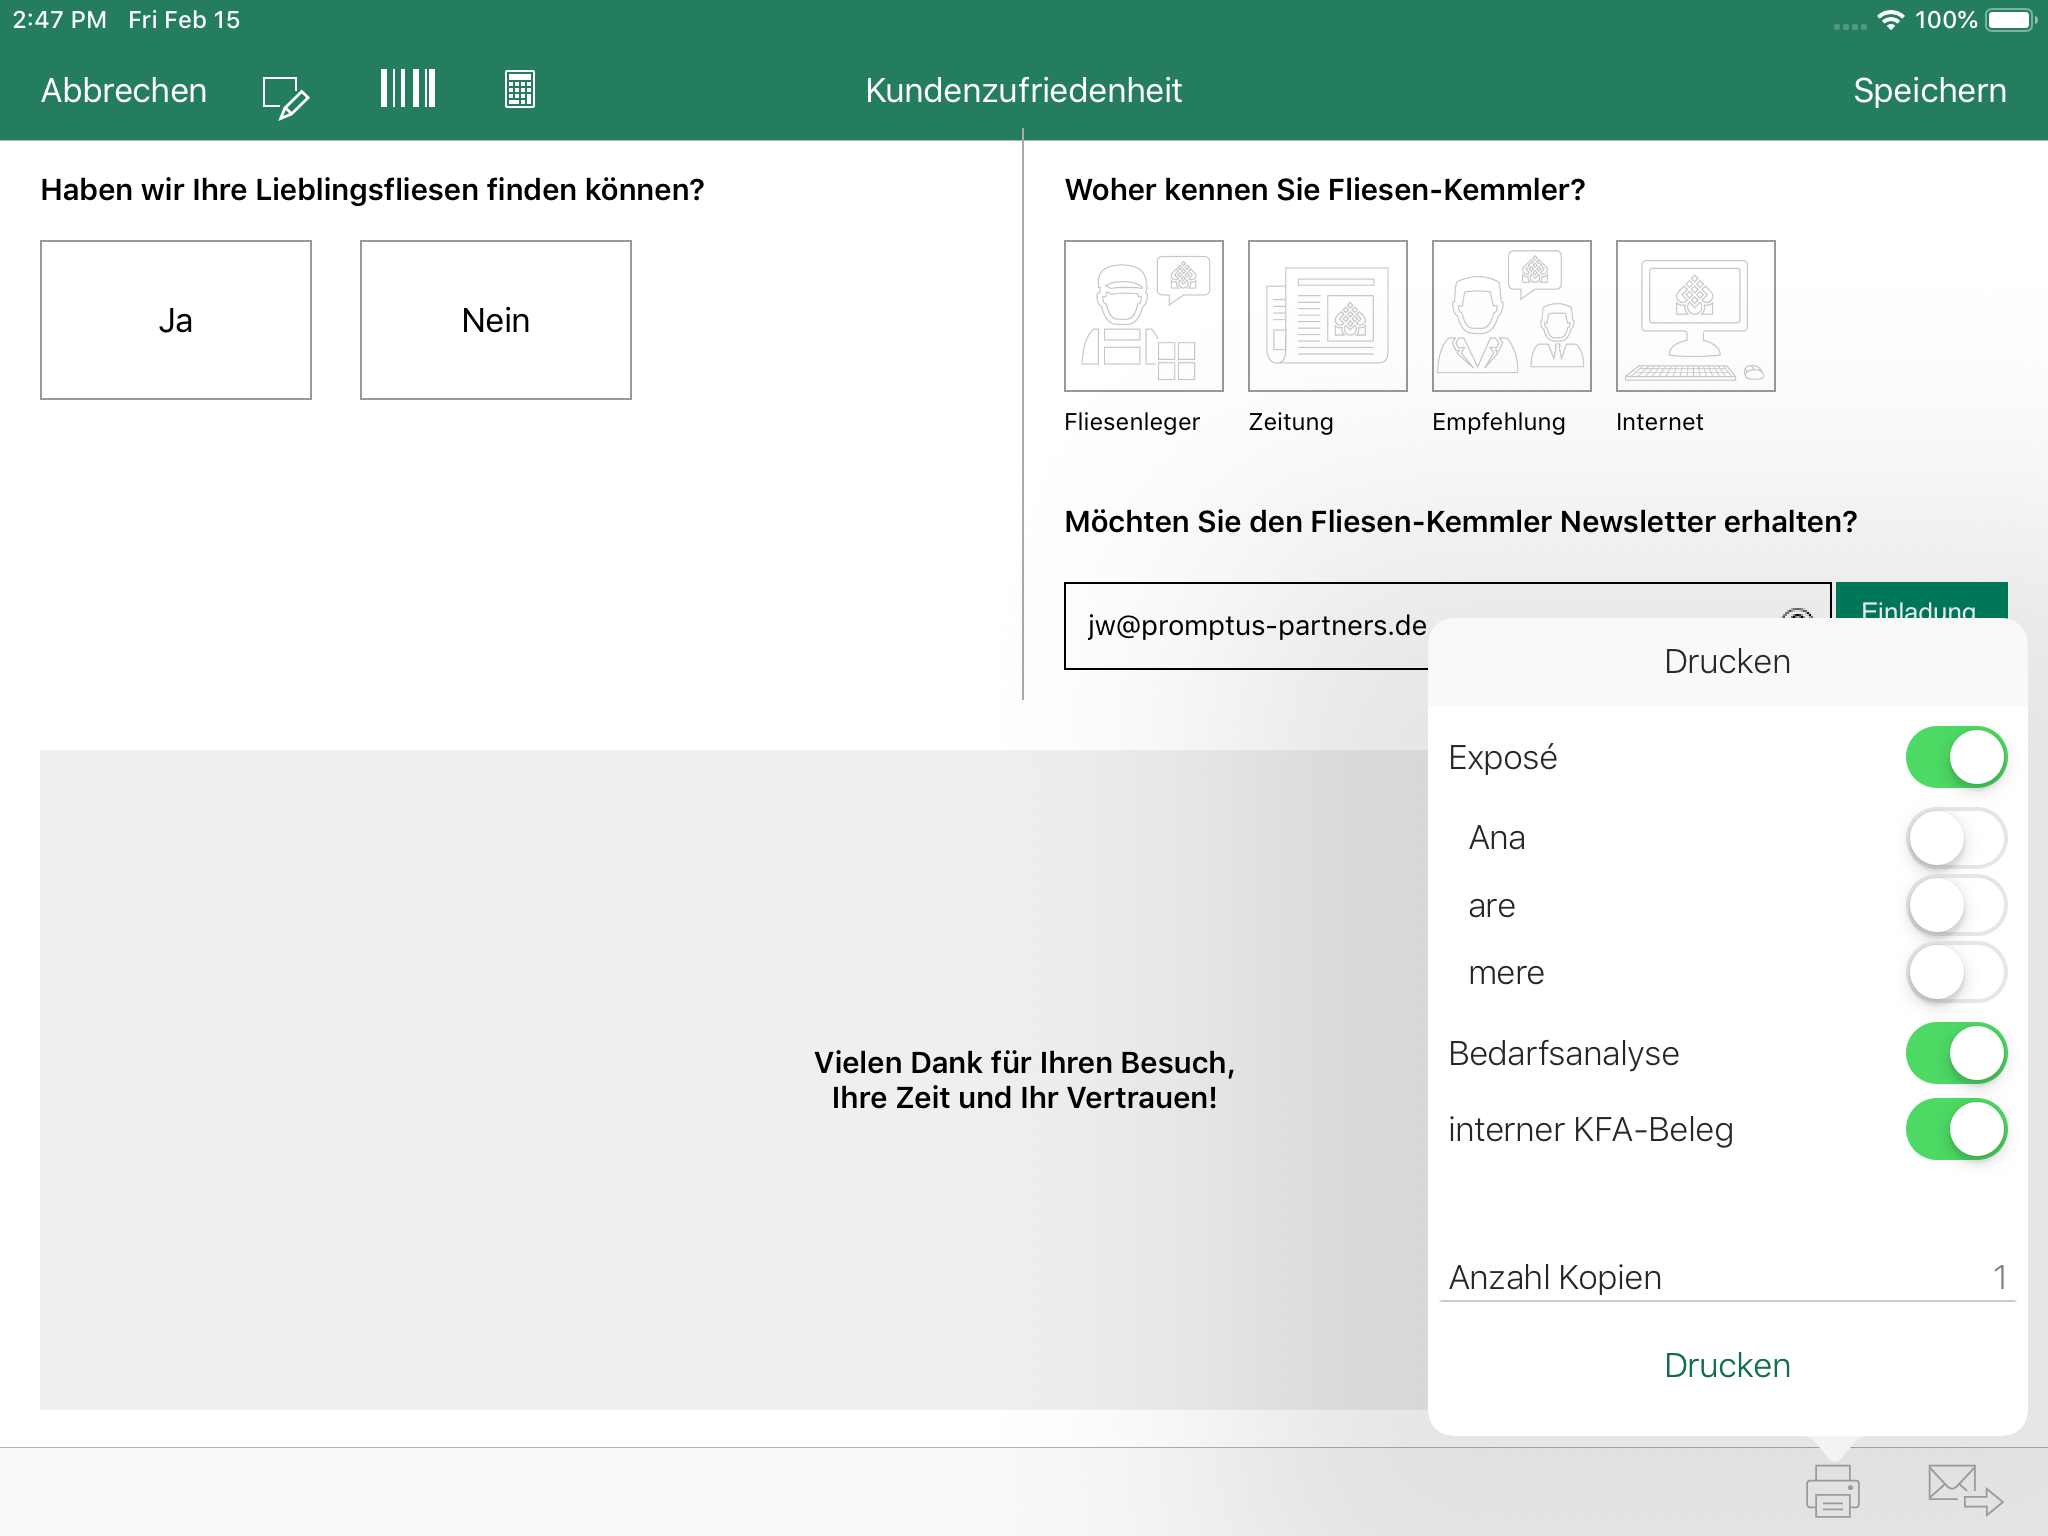Edit the Anzahl Kopien value

(x=1727, y=1277)
